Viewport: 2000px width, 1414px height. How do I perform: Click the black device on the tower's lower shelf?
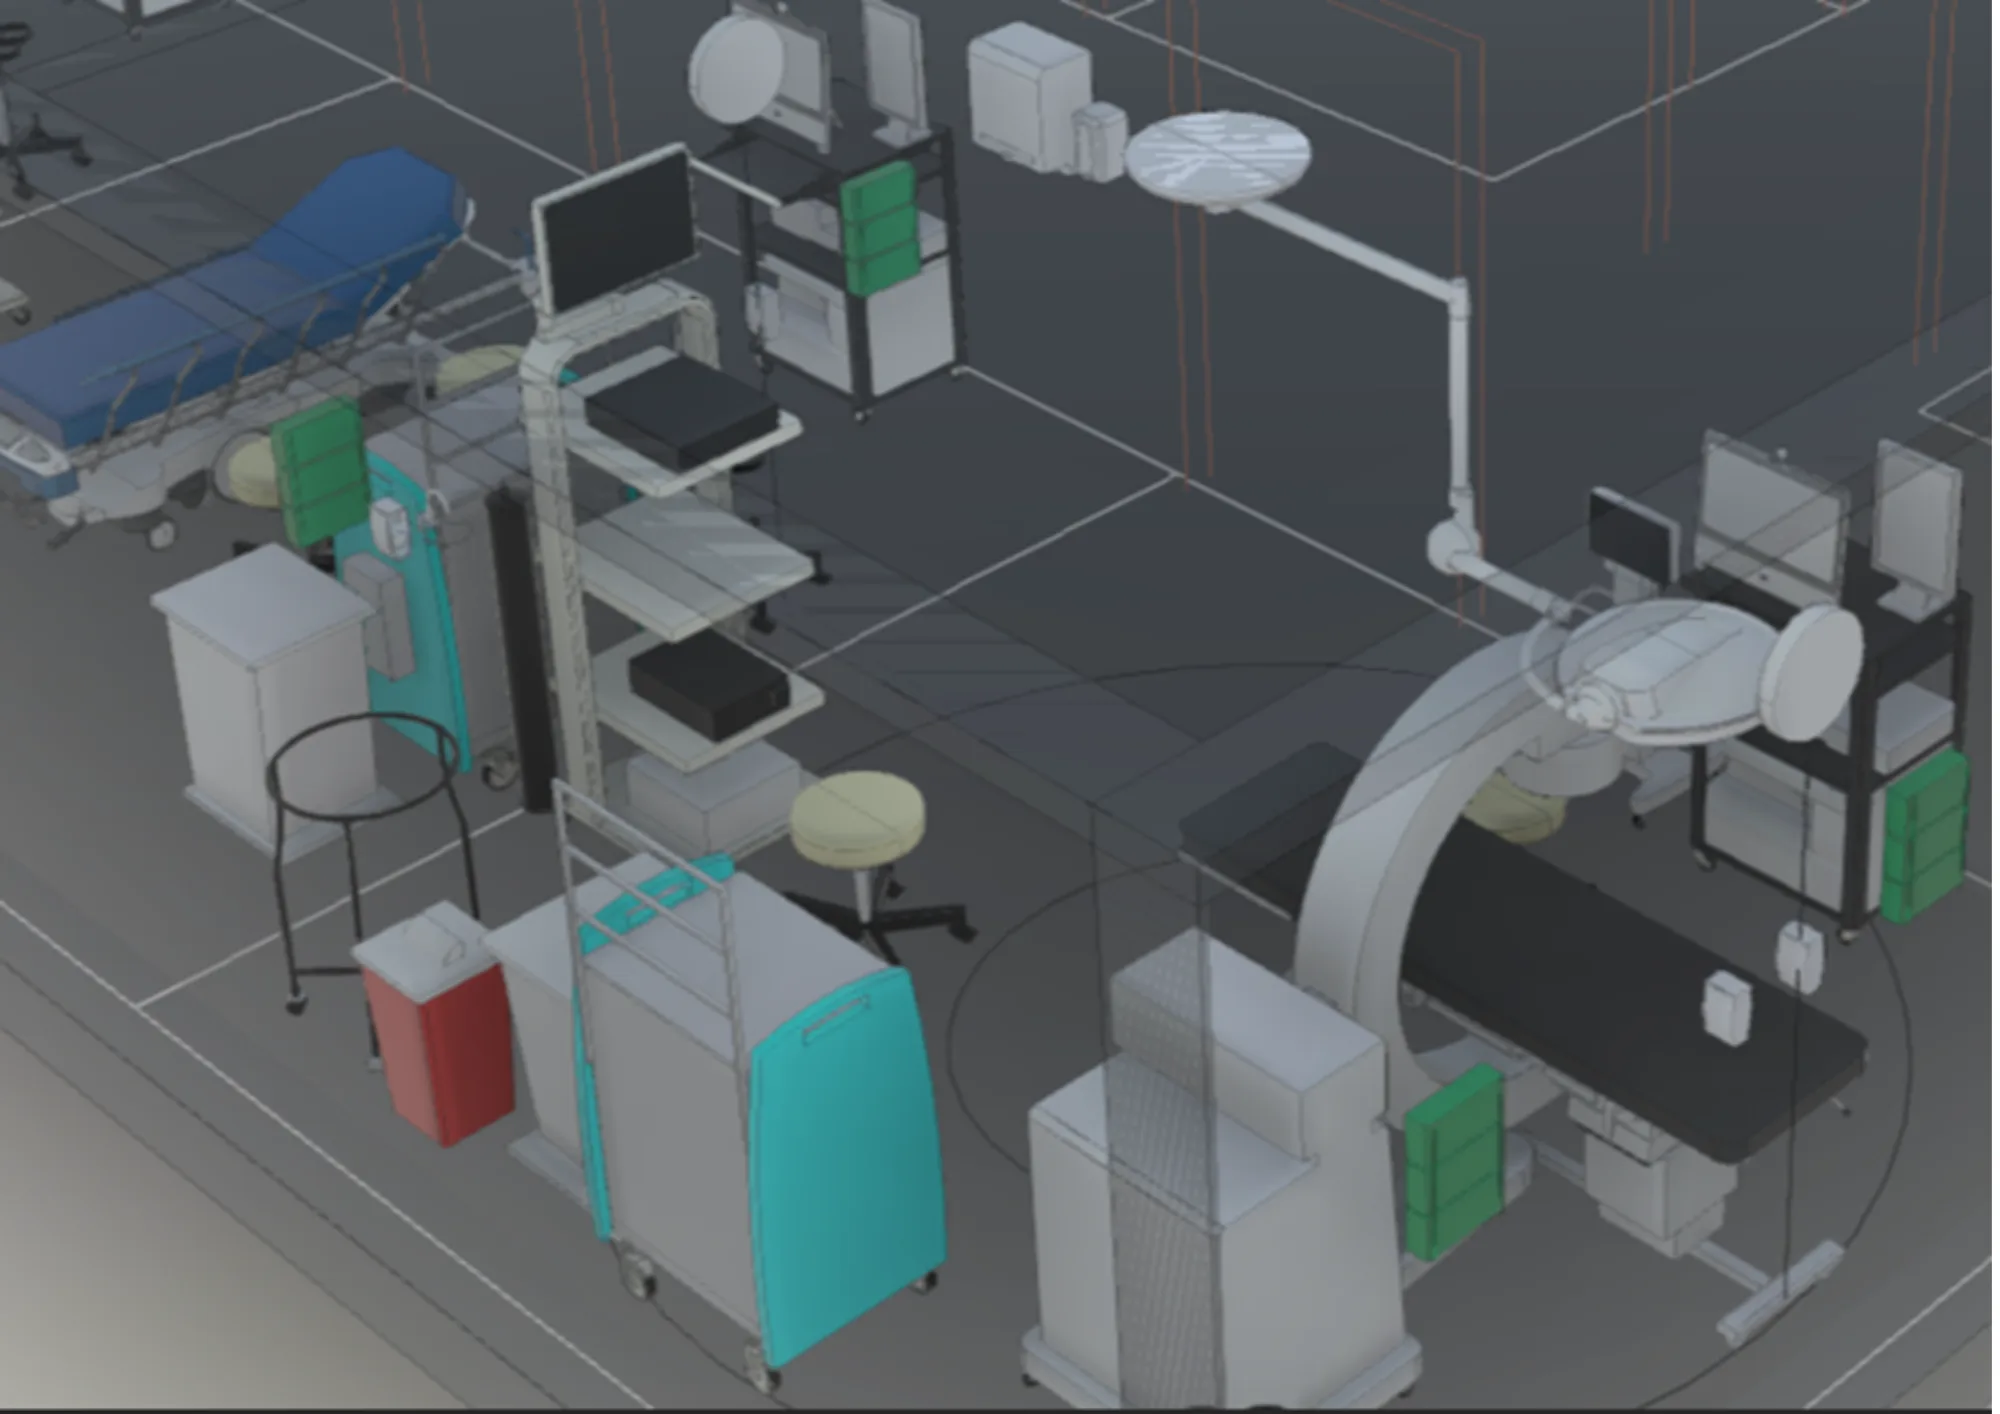710,685
